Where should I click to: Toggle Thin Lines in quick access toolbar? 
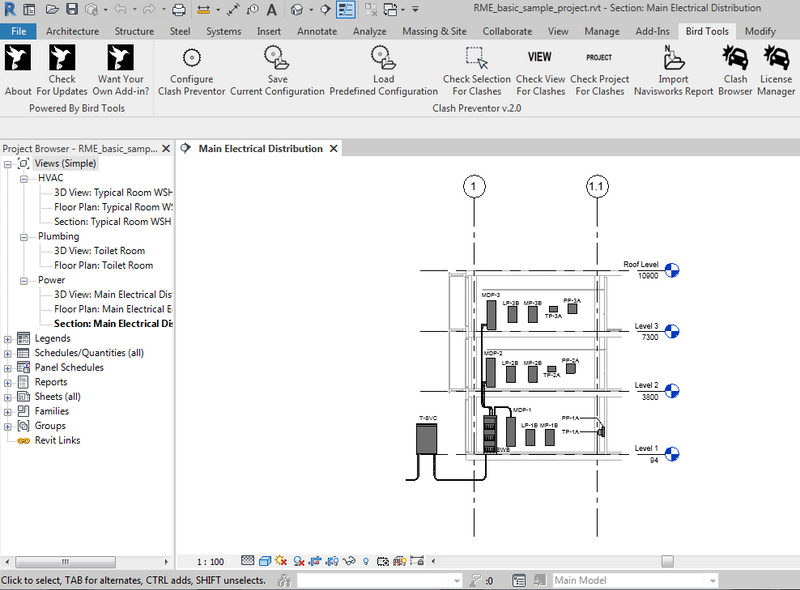click(345, 10)
